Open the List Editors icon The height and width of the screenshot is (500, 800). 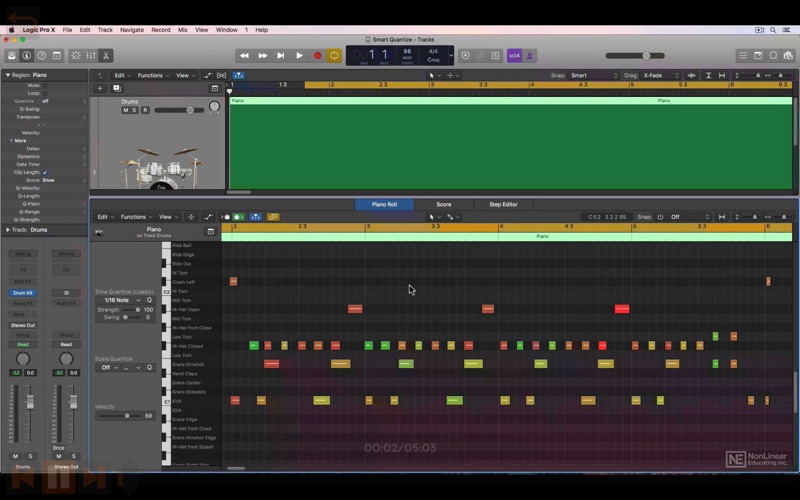[x=743, y=56]
